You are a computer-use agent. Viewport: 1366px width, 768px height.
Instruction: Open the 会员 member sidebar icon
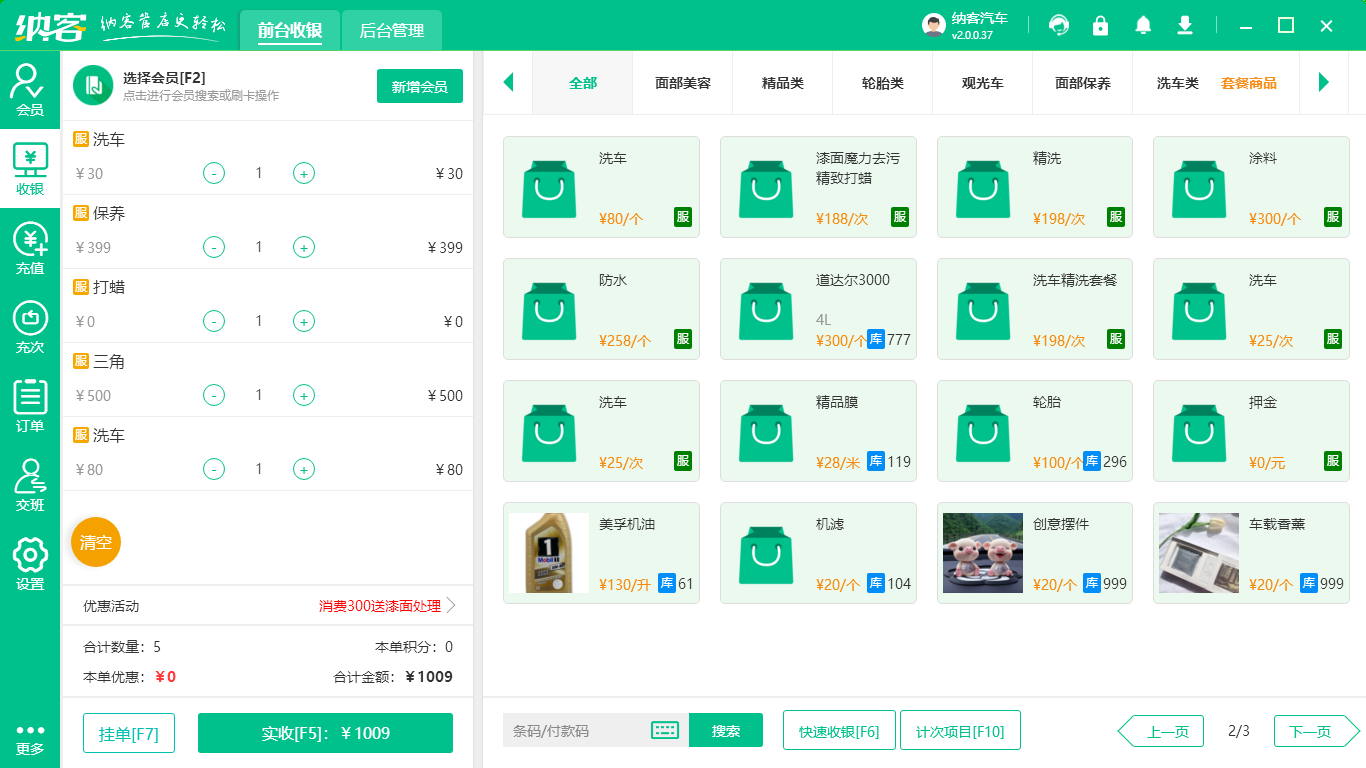click(30, 90)
